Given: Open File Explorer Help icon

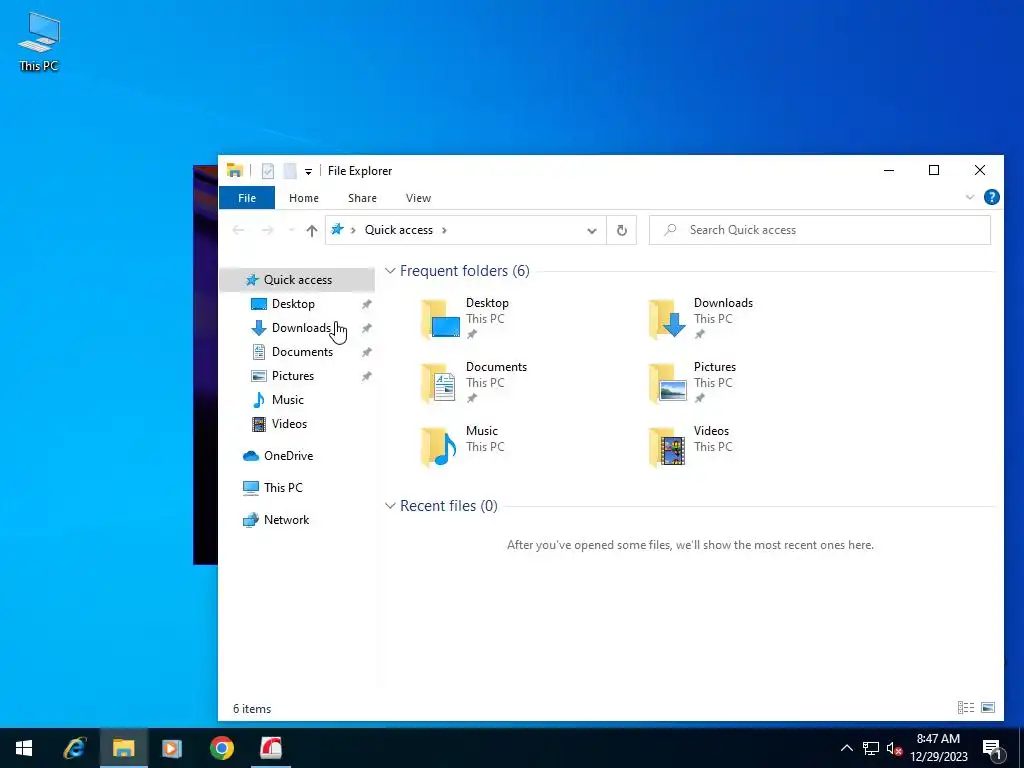Looking at the screenshot, I should click(x=991, y=197).
